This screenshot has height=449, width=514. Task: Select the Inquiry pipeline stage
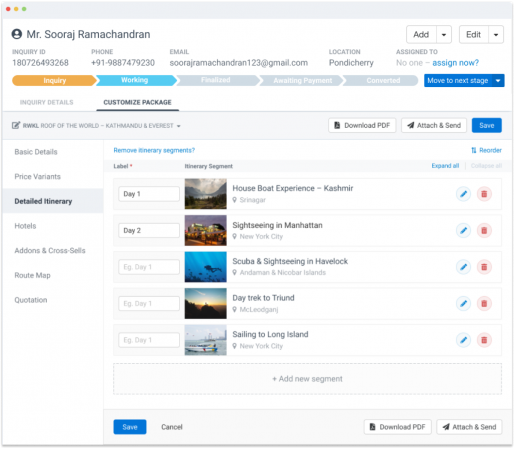click(54, 81)
